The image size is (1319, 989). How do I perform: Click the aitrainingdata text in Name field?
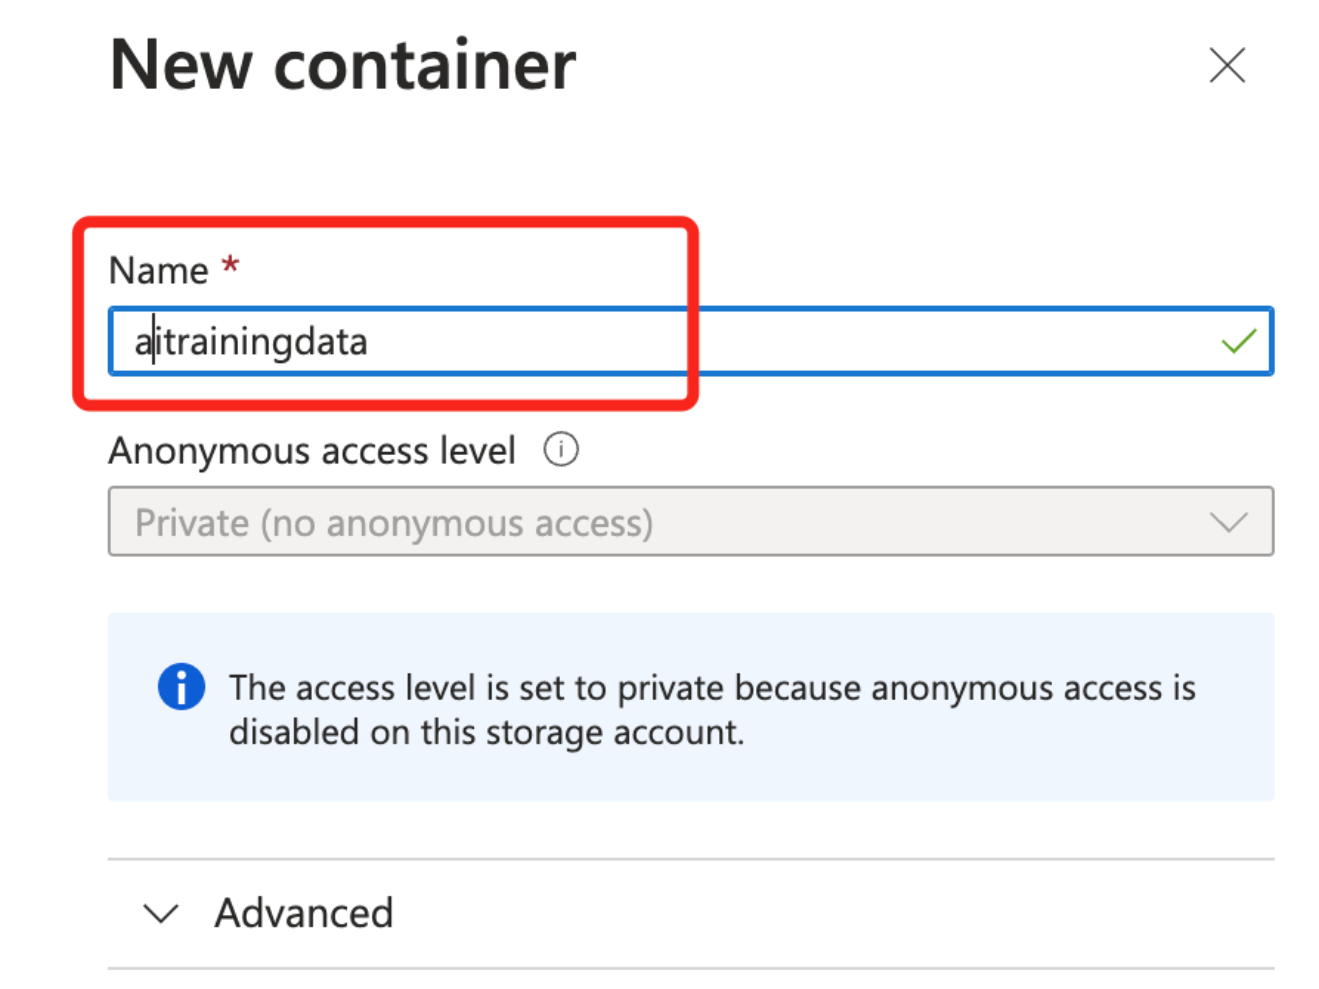[x=252, y=342]
